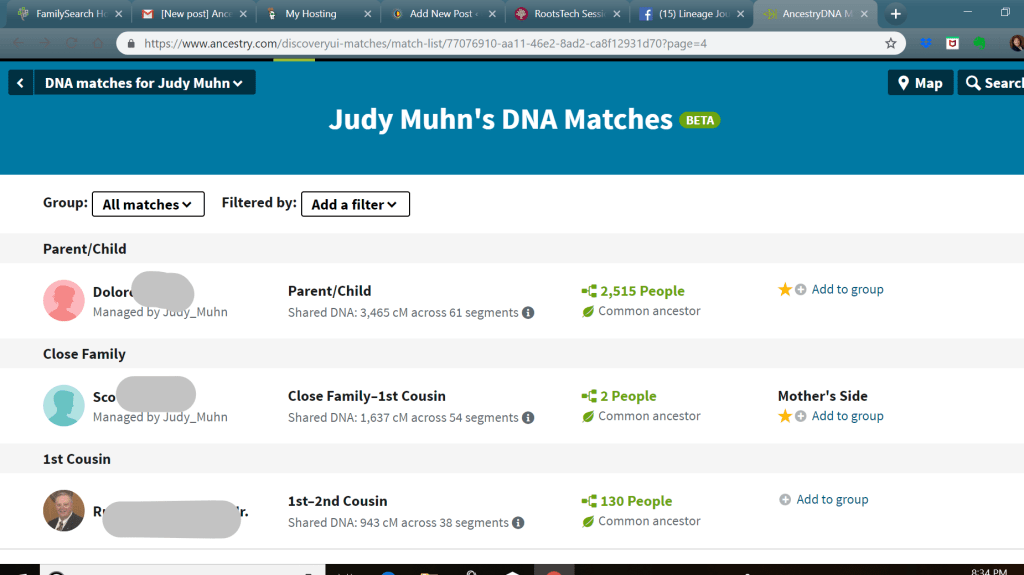1024x575 pixels.
Task: Click the tree icon next to 2,515 People
Action: click(x=589, y=291)
